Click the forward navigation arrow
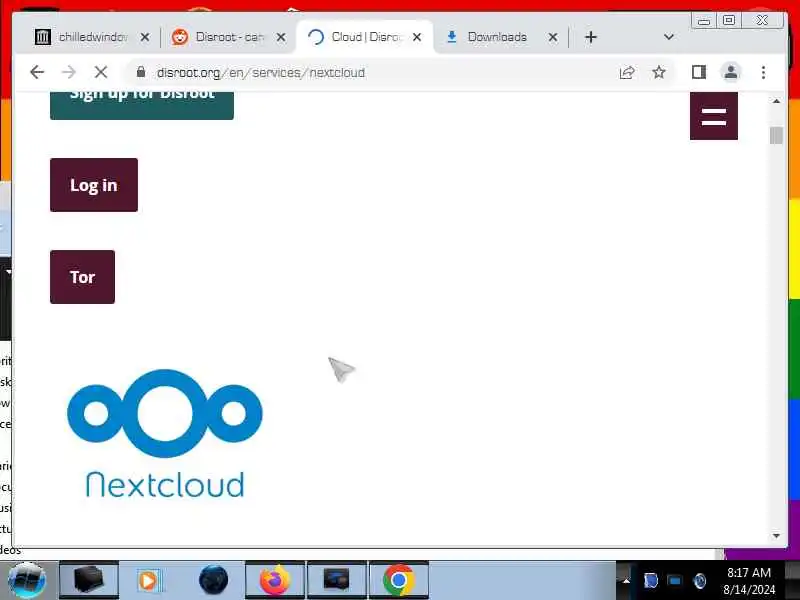The height and width of the screenshot is (600, 800). click(68, 72)
